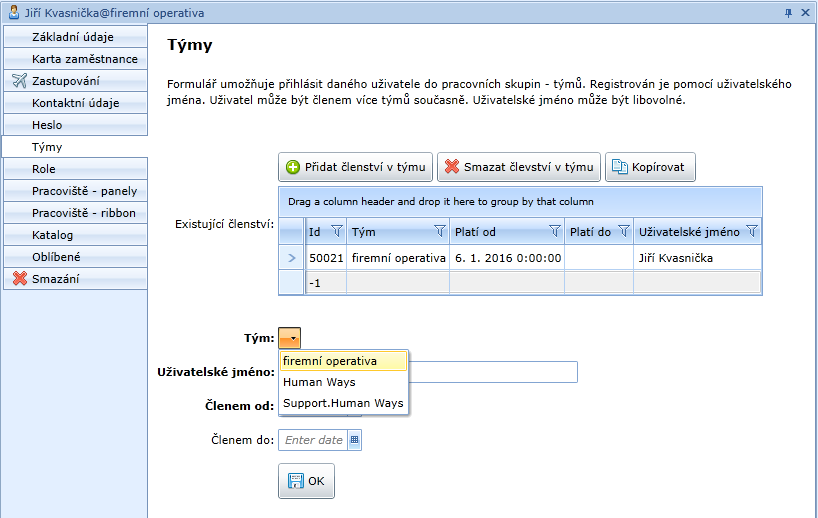Switch to the Role section

point(44,169)
